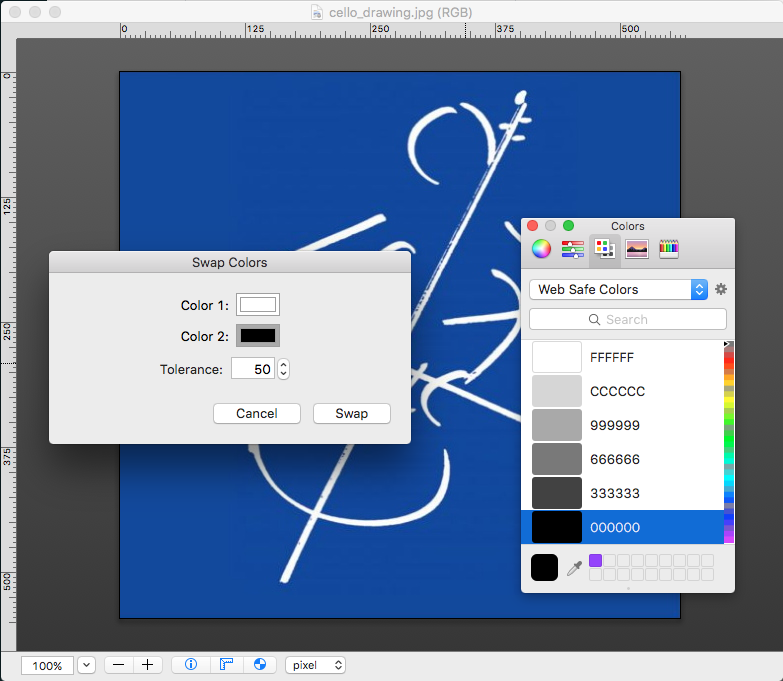Select the 666666 color row
Screen dimensions: 783x681
(x=622, y=459)
